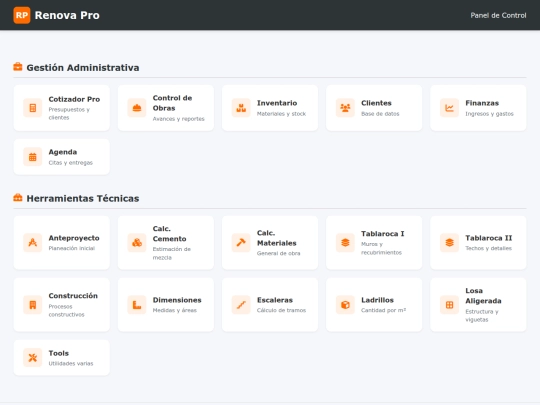This screenshot has width=540, height=405.
Task: Open the Calc. Cemento card
Action: pos(166,243)
